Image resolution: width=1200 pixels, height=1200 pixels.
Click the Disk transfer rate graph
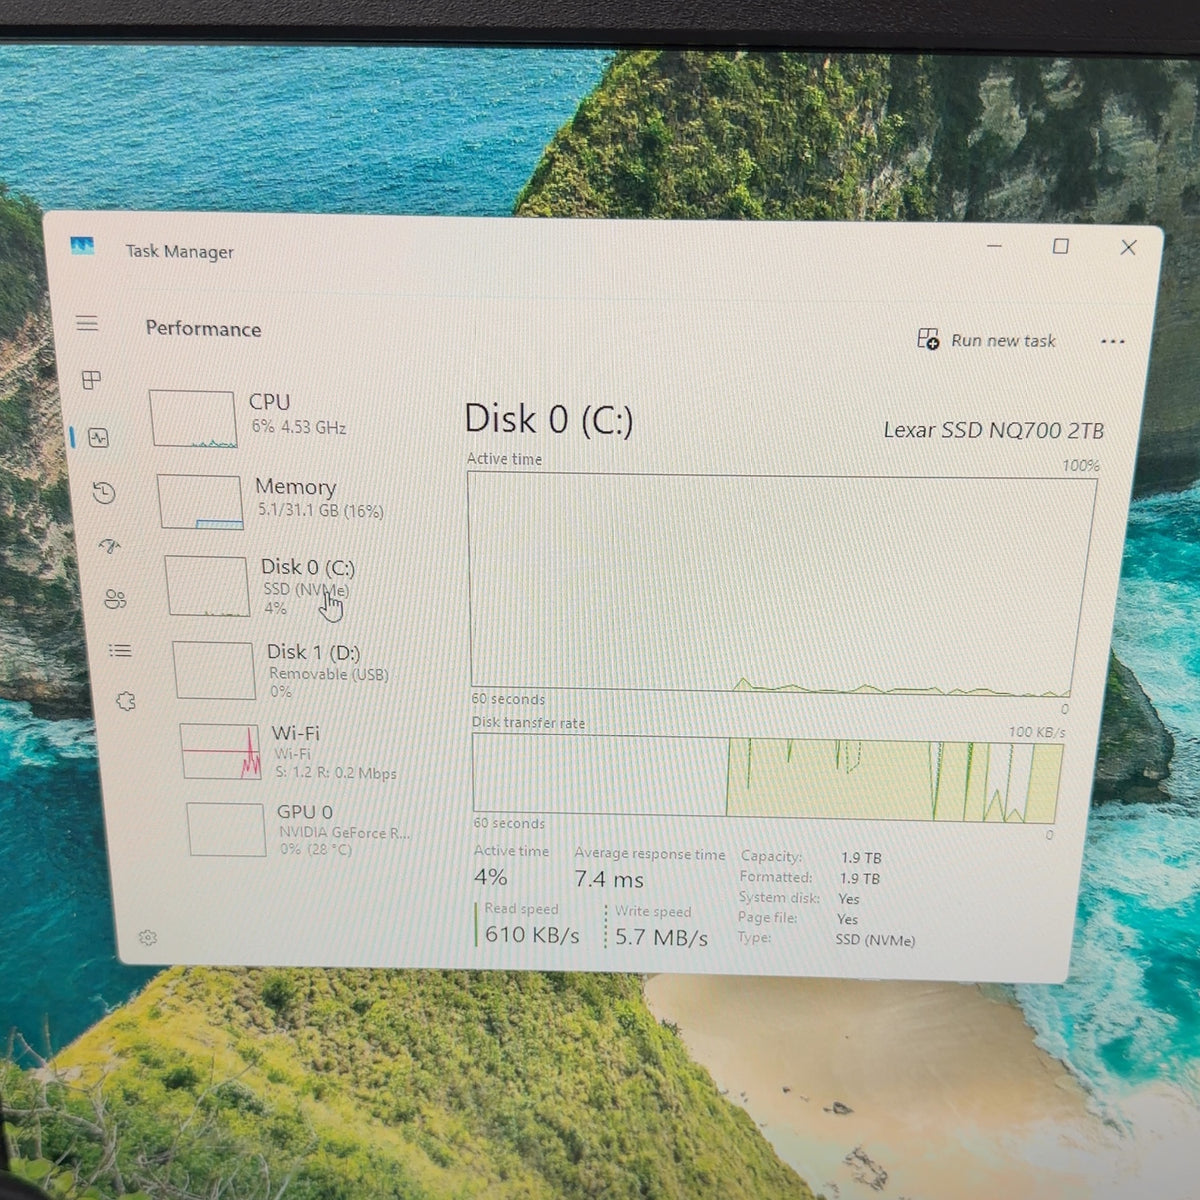[768, 780]
